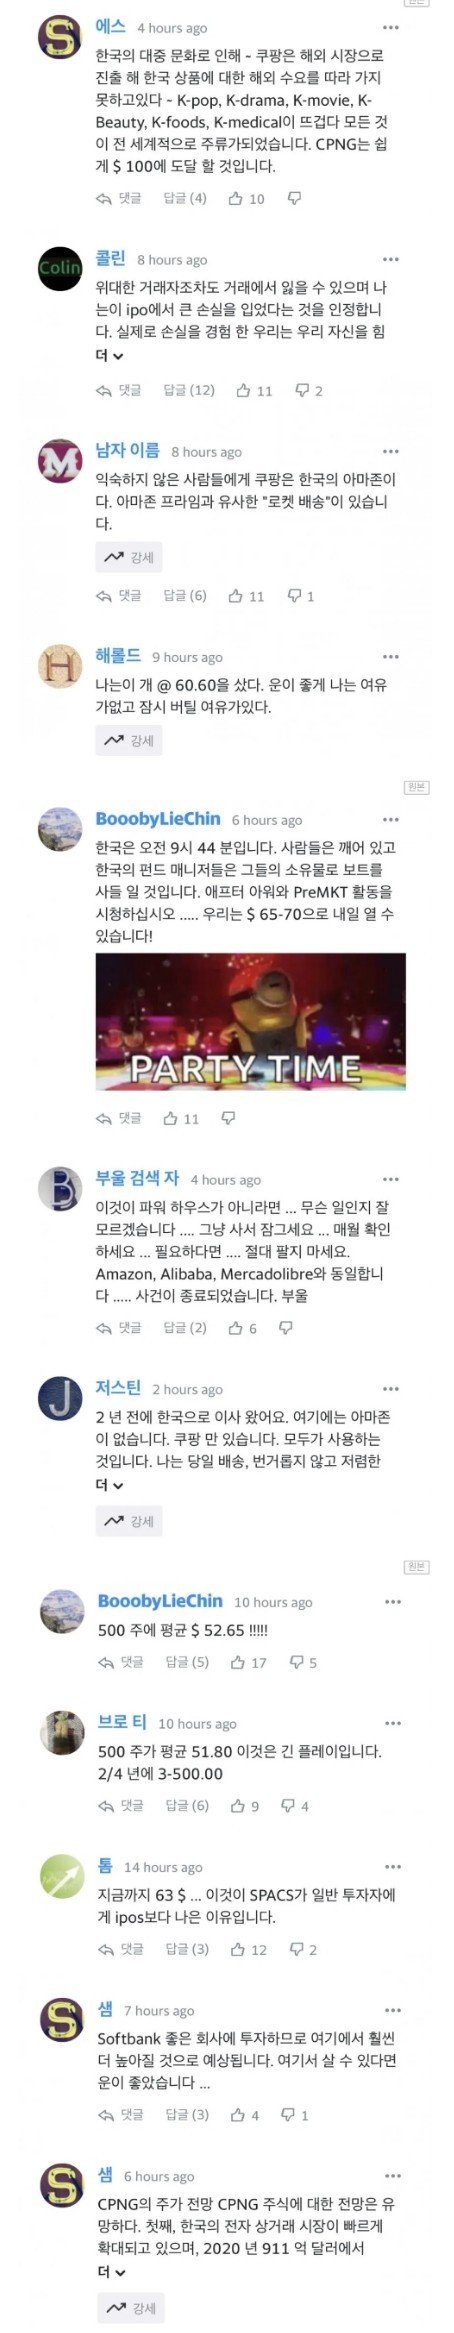The height and width of the screenshot is (2333, 454).
Task: Show 답글 (4) replies on 에스's comment
Action: point(185,199)
